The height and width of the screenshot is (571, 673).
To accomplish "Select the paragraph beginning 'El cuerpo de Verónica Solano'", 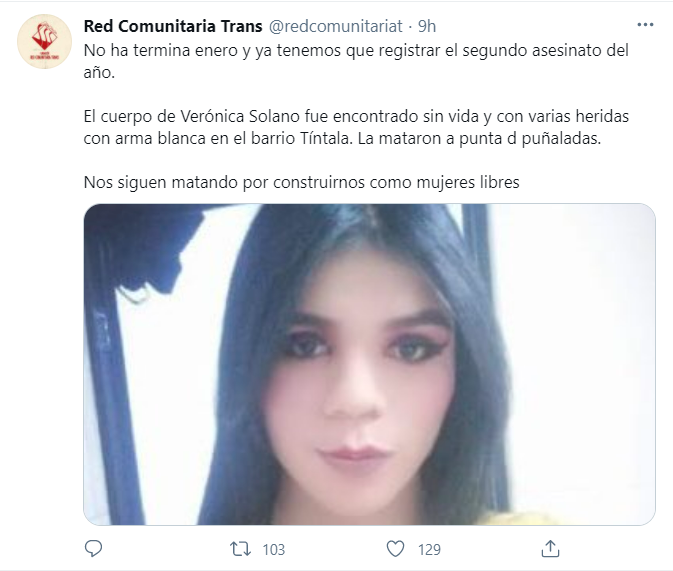I will coord(356,128).
